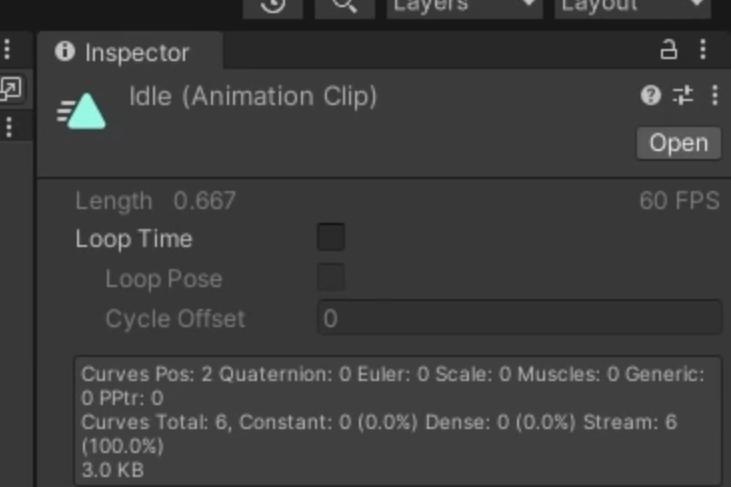
Task: Click the Cycle Offset input field
Action: point(519,318)
